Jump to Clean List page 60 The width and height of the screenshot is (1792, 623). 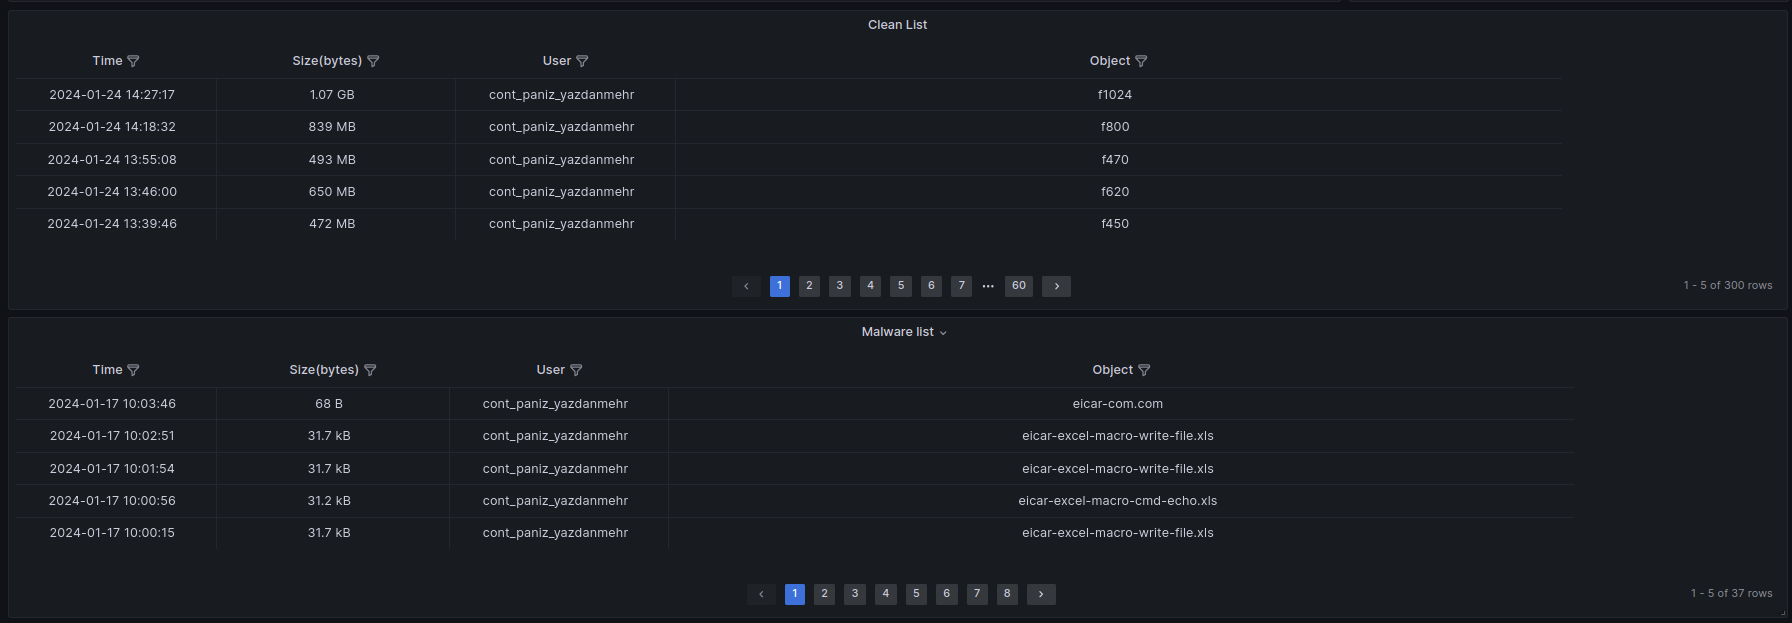point(1019,286)
